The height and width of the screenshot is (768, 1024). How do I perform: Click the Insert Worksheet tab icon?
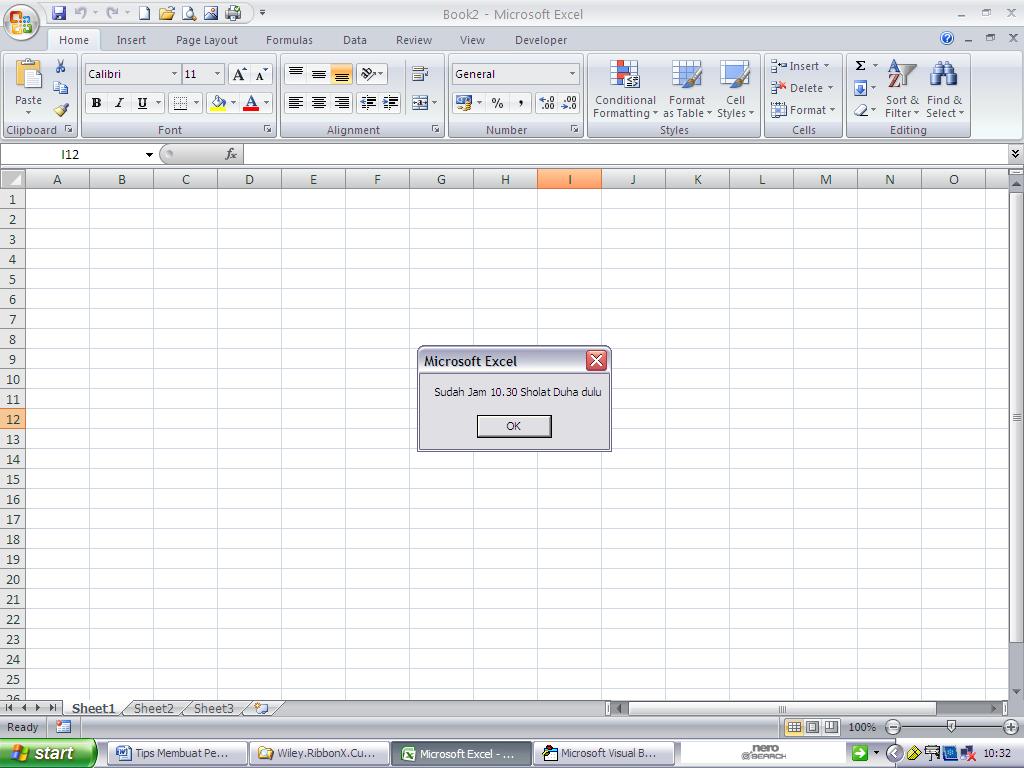(x=262, y=708)
